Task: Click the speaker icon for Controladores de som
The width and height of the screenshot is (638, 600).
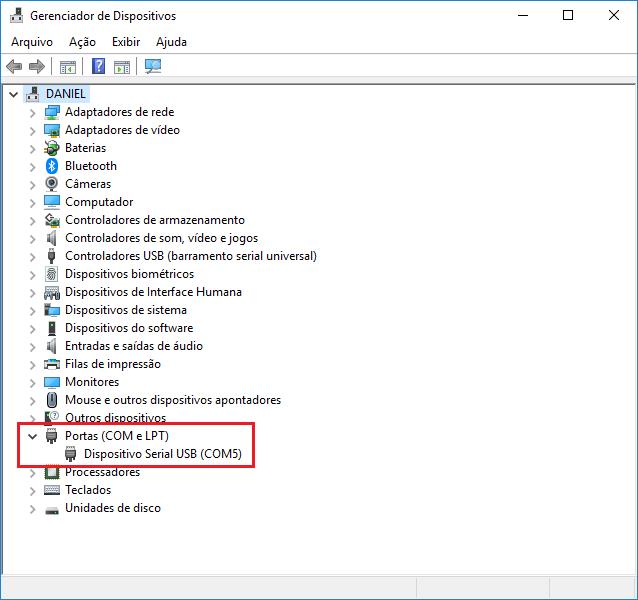Action: coord(51,238)
